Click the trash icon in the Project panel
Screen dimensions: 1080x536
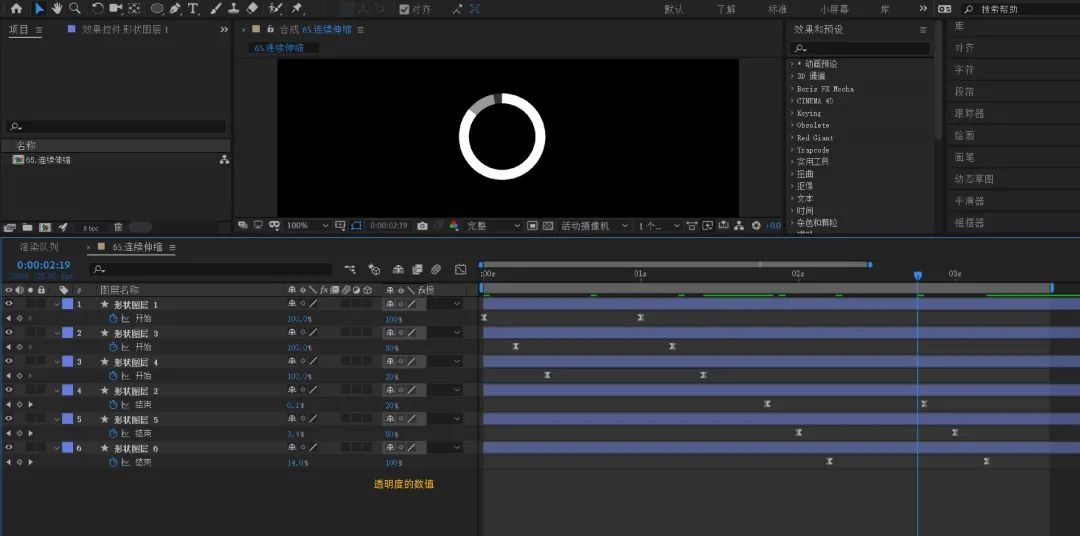[x=118, y=227]
